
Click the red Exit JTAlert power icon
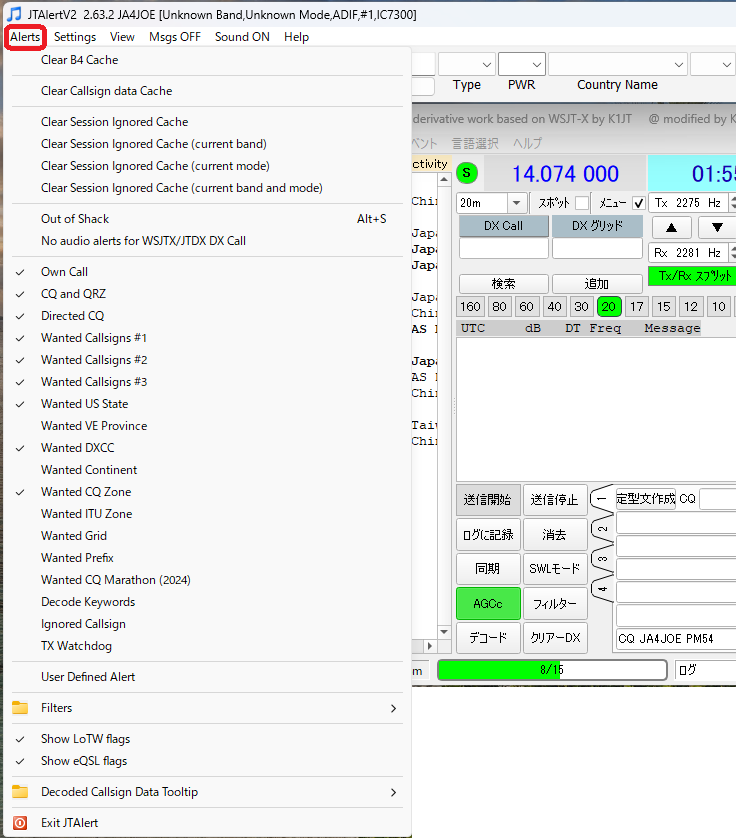coord(20,823)
